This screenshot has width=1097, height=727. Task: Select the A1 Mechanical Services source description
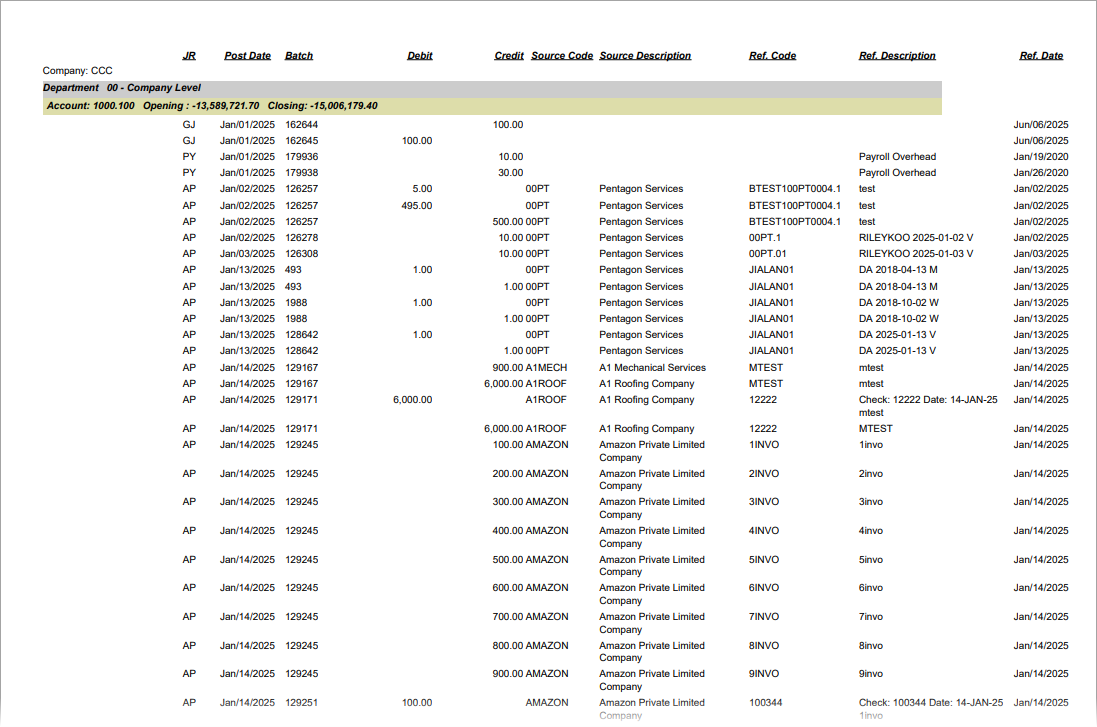tap(652, 368)
